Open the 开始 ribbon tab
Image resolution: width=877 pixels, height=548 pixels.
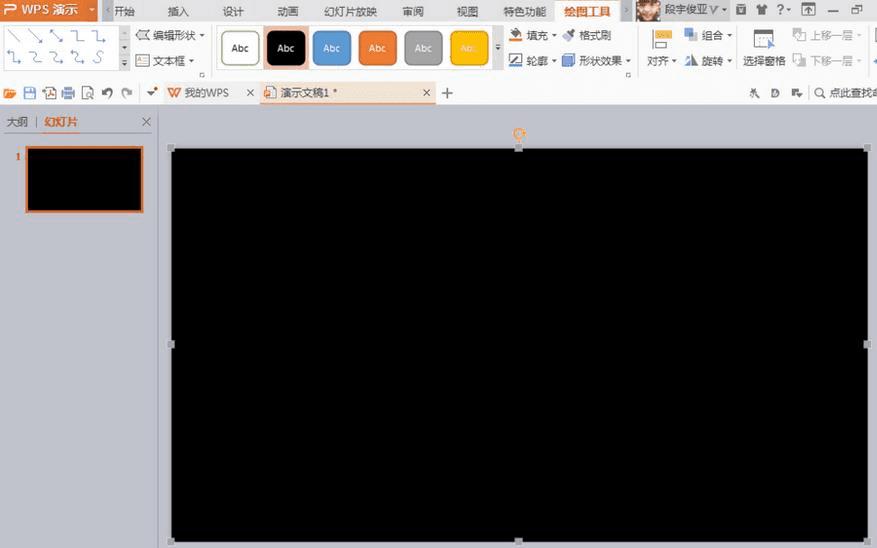pyautogui.click(x=125, y=11)
